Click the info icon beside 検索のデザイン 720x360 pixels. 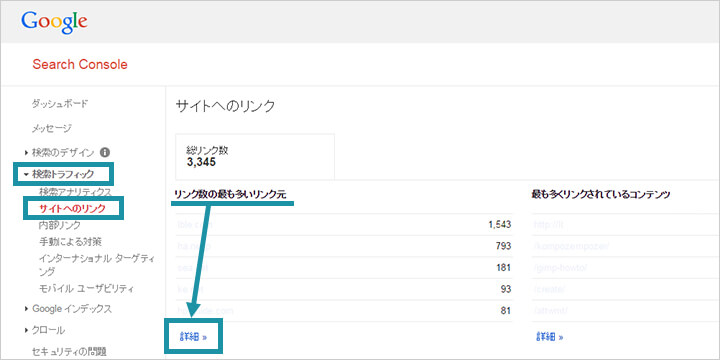[x=105, y=152]
